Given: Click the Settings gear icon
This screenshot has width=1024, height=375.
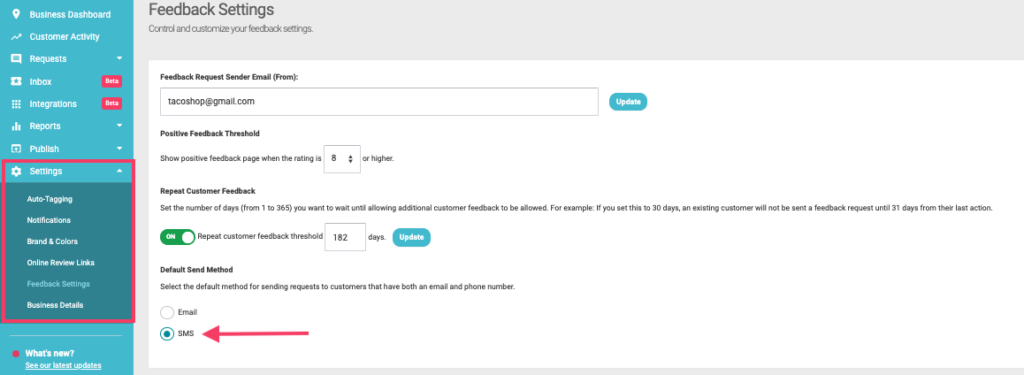Looking at the screenshot, I should click(16, 171).
